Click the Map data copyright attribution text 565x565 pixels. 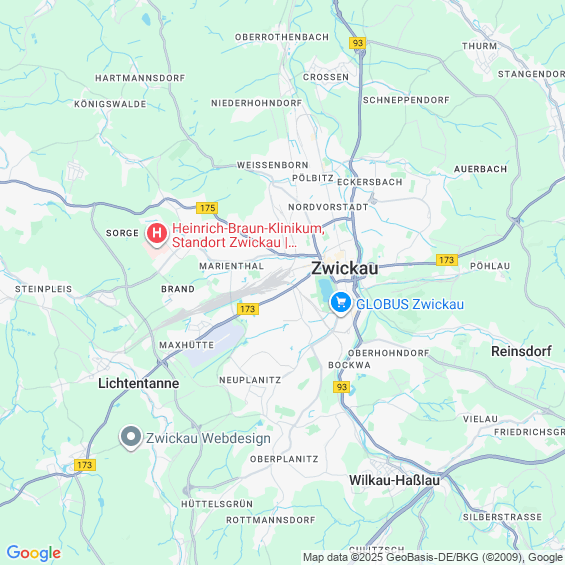(x=433, y=557)
